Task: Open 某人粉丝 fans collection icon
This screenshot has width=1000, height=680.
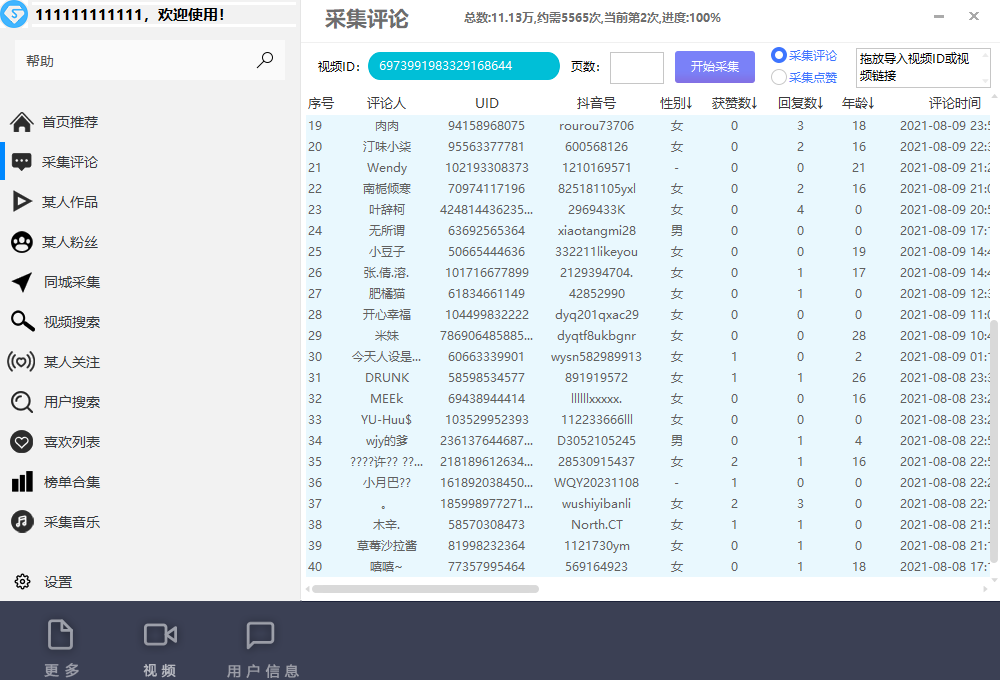Action: click(x=22, y=240)
